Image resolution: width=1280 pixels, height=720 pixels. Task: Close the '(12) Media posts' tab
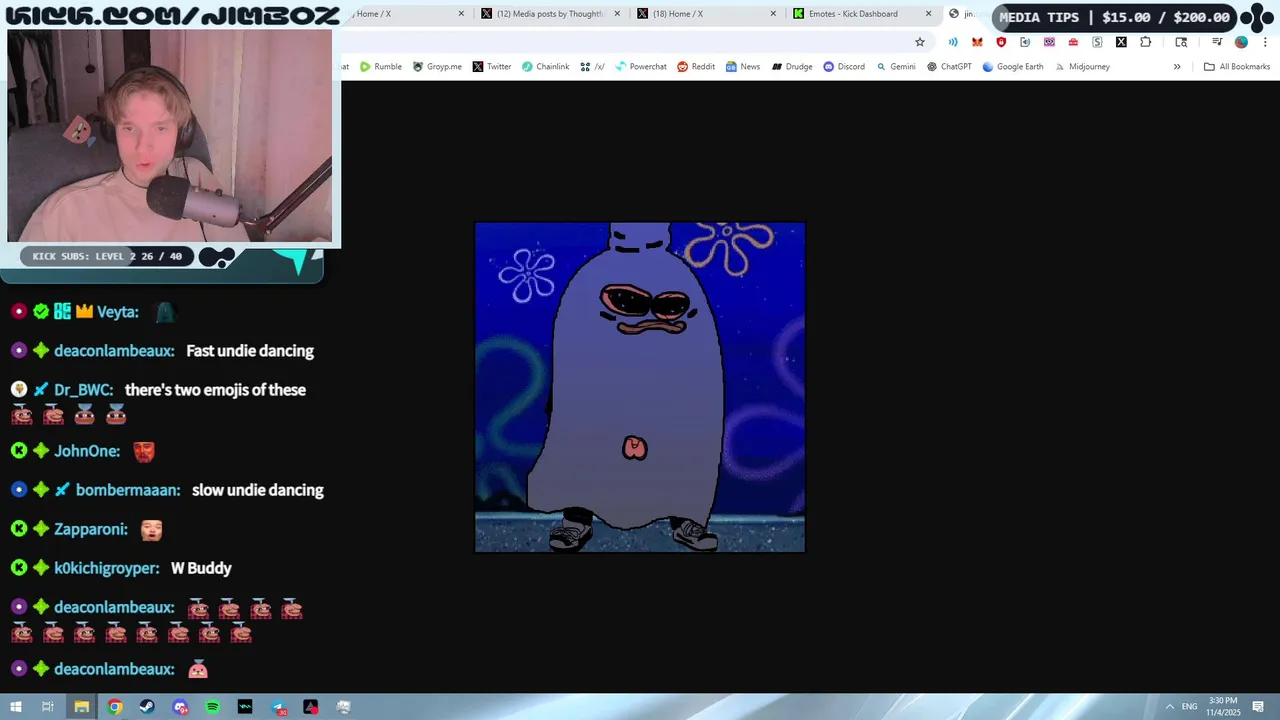point(617,14)
